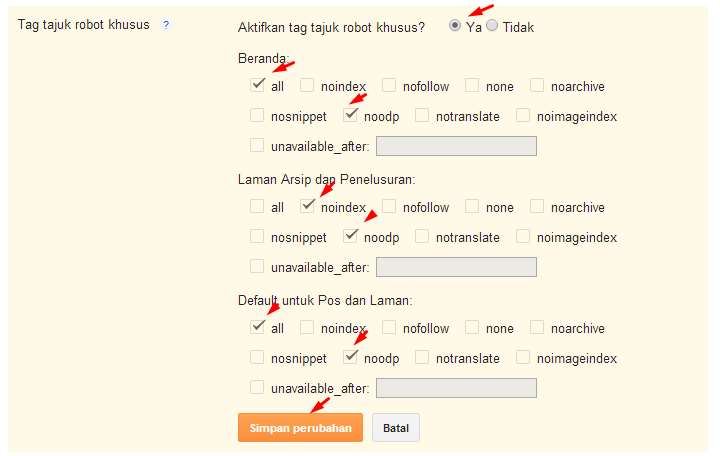Select the Ya radio button
The height and width of the screenshot is (456, 720).
(455, 25)
